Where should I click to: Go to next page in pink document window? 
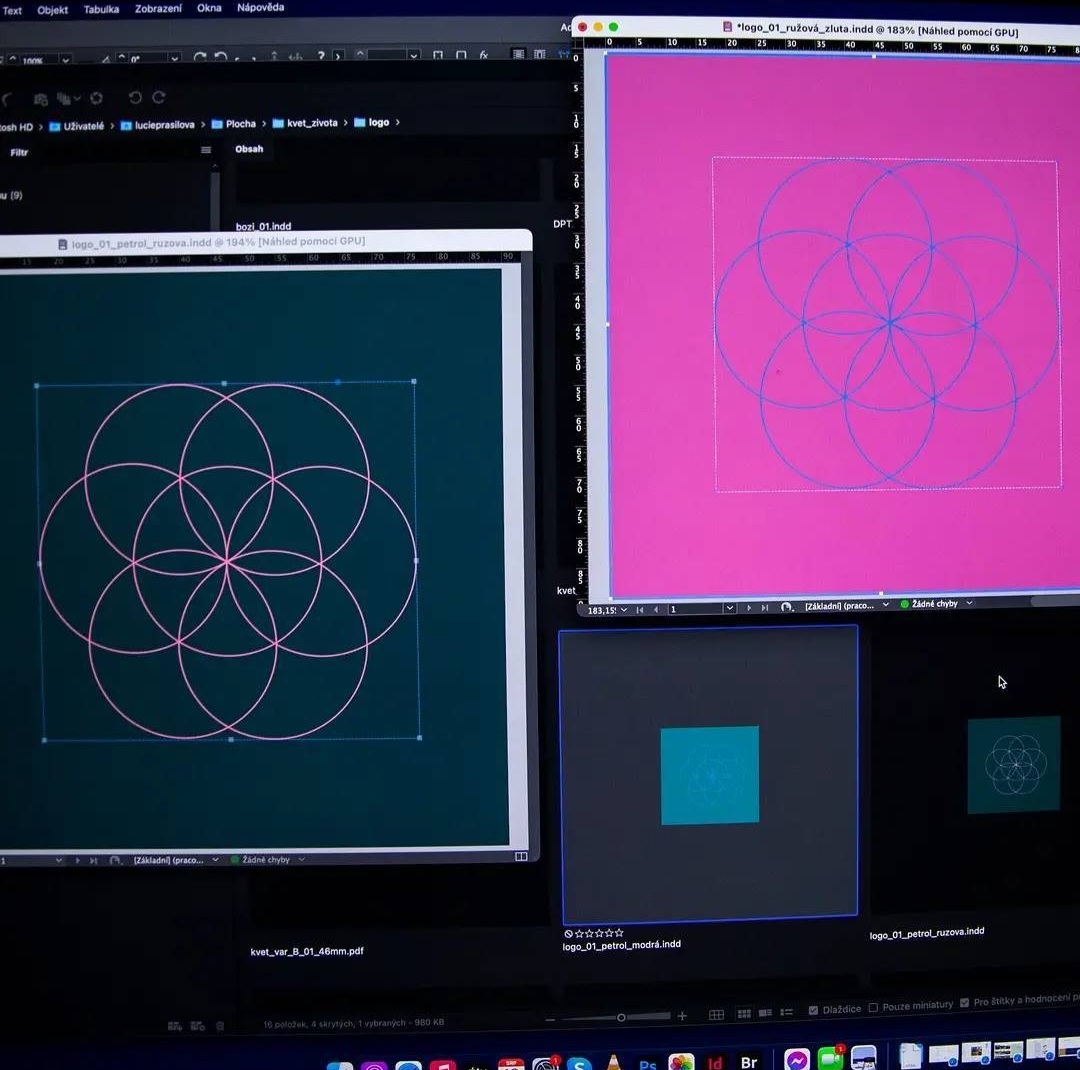(x=749, y=608)
